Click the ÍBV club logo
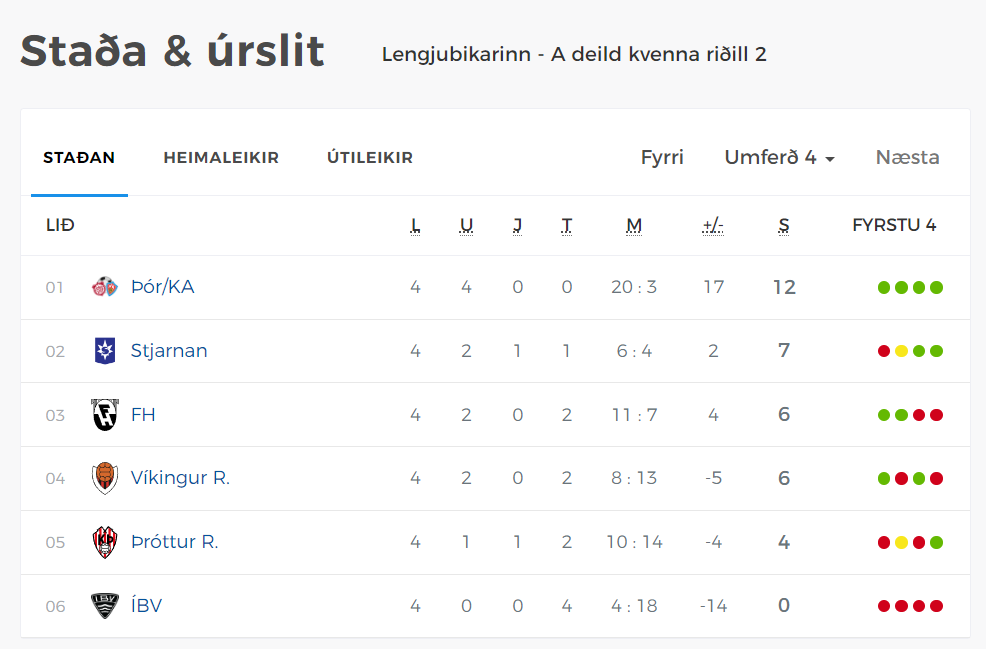This screenshot has width=986, height=649. point(104,606)
